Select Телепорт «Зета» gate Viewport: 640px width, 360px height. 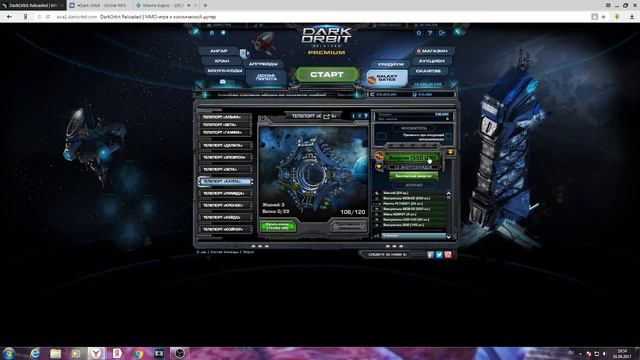tap(225, 169)
